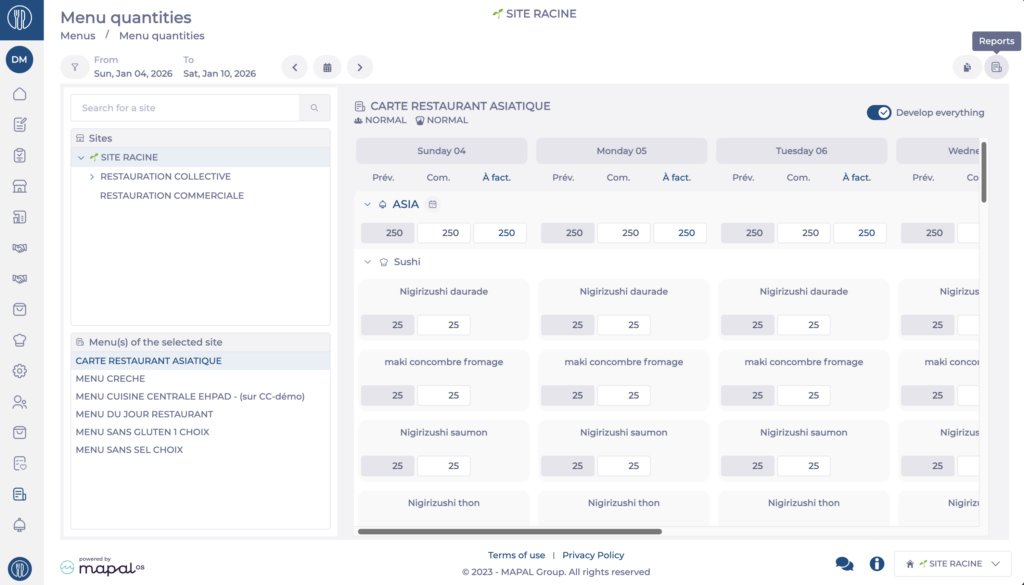Open the first handshake sidebar icon

click(x=20, y=248)
